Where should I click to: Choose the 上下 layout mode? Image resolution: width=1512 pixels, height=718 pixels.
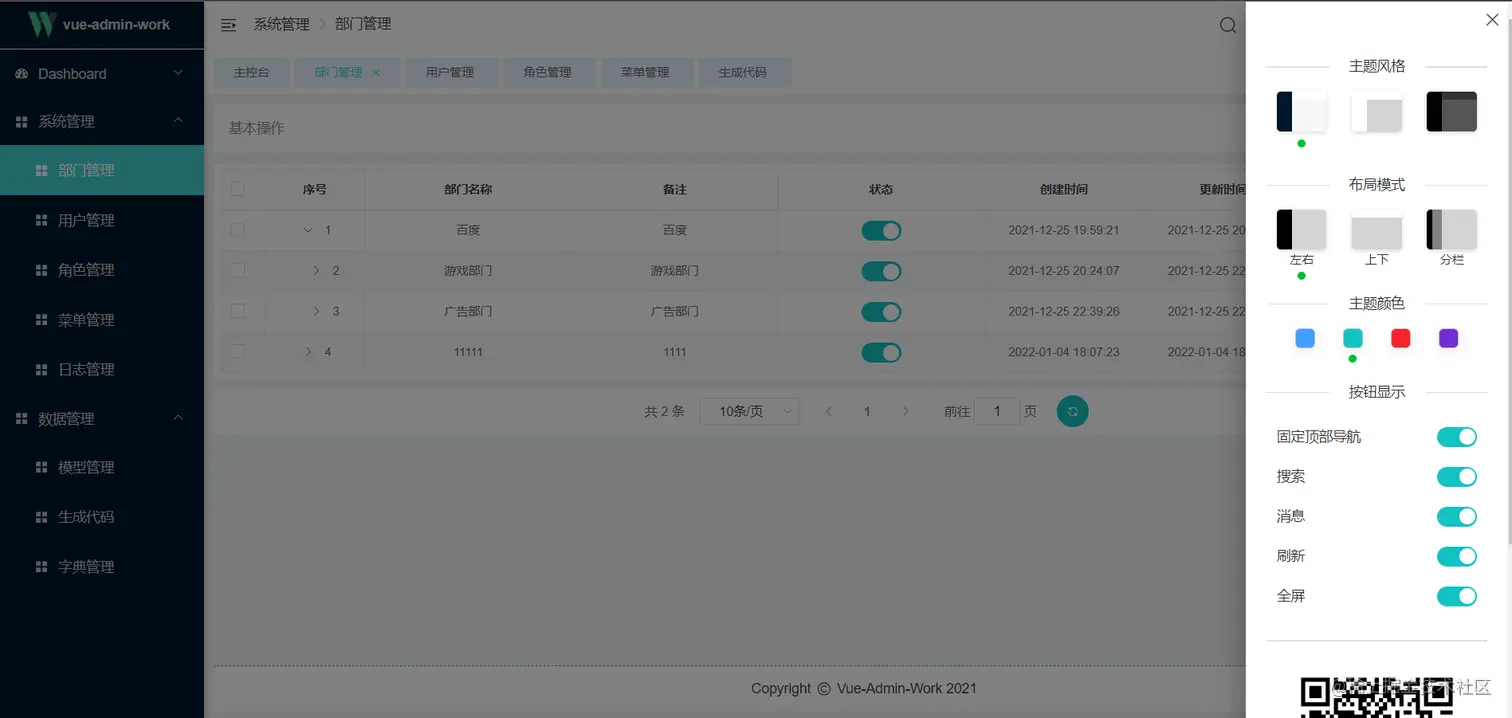click(x=1377, y=230)
